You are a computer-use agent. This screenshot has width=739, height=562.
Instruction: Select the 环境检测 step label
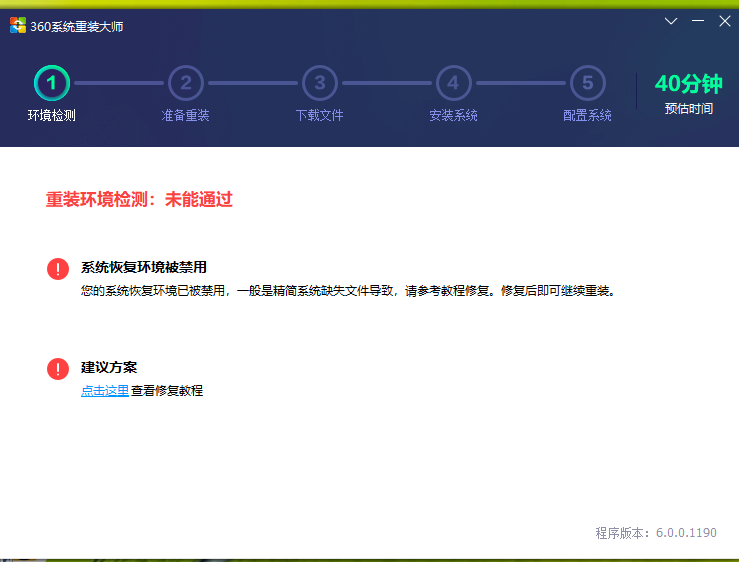click(52, 115)
